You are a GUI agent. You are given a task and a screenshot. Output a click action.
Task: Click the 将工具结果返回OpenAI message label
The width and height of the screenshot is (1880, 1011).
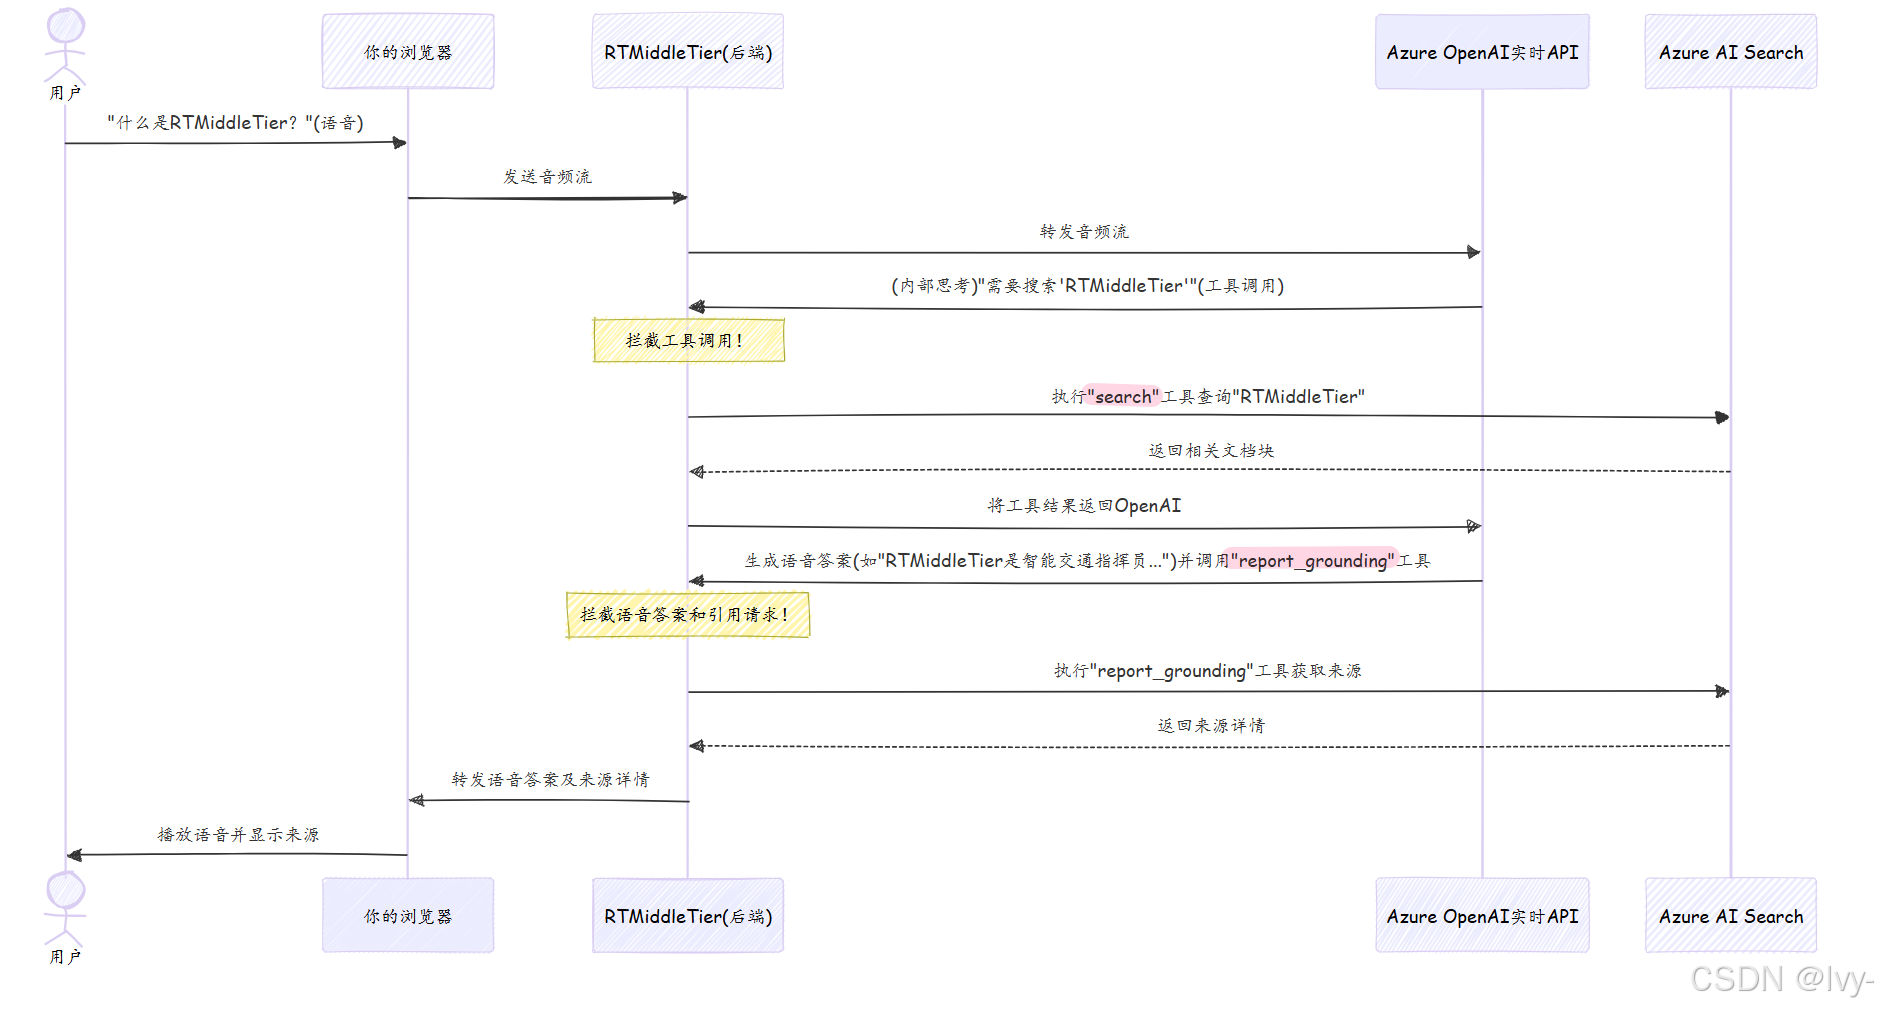[x=1084, y=506]
